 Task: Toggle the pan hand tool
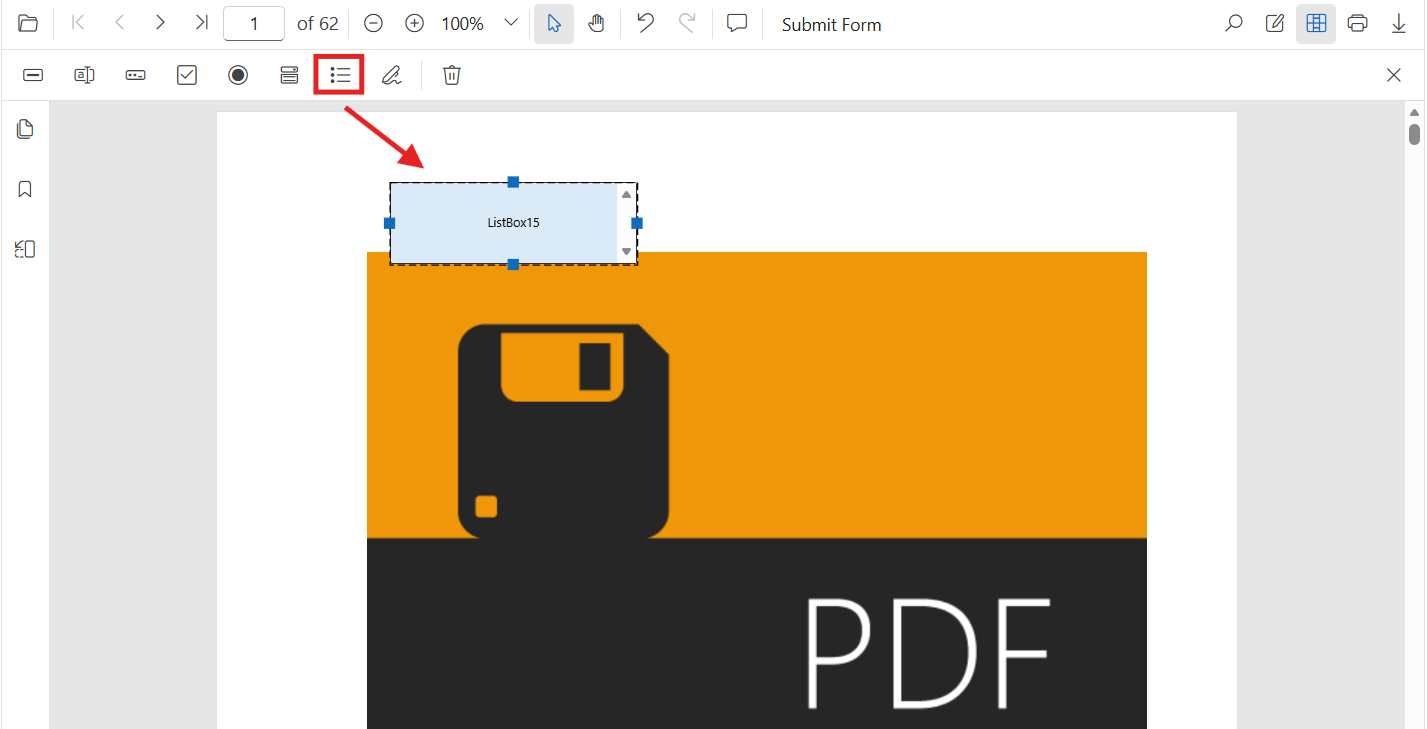[596, 24]
